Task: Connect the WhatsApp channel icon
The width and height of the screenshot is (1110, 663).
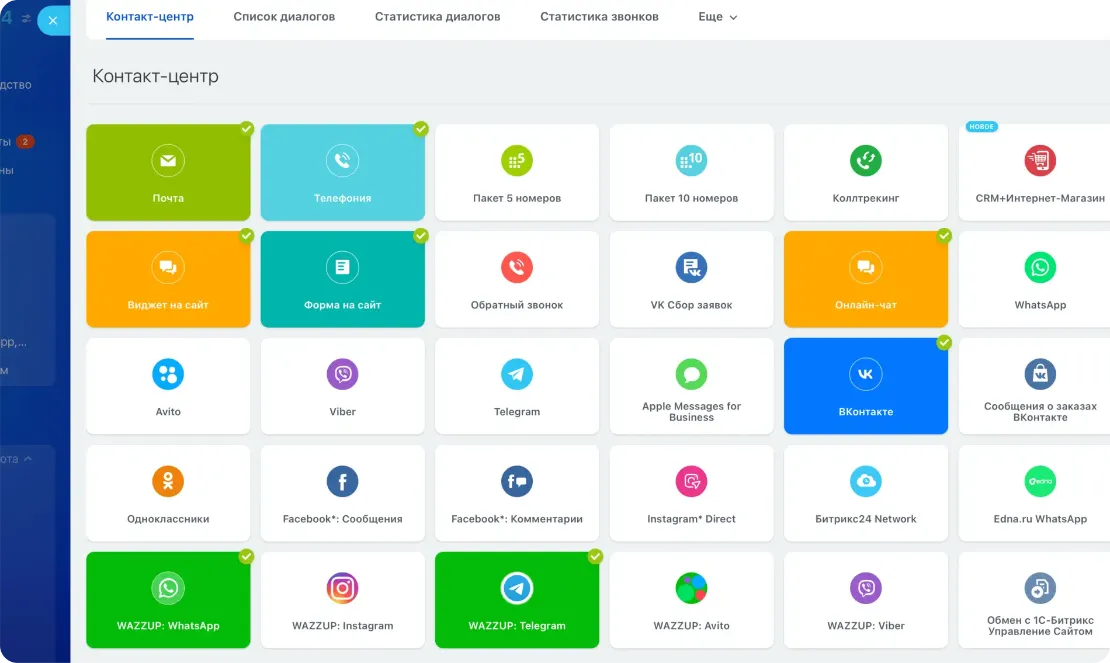Action: [x=1040, y=267]
